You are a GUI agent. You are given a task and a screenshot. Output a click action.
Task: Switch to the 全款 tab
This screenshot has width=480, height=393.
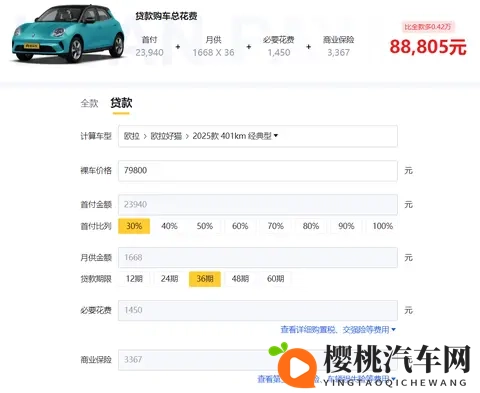(89, 103)
